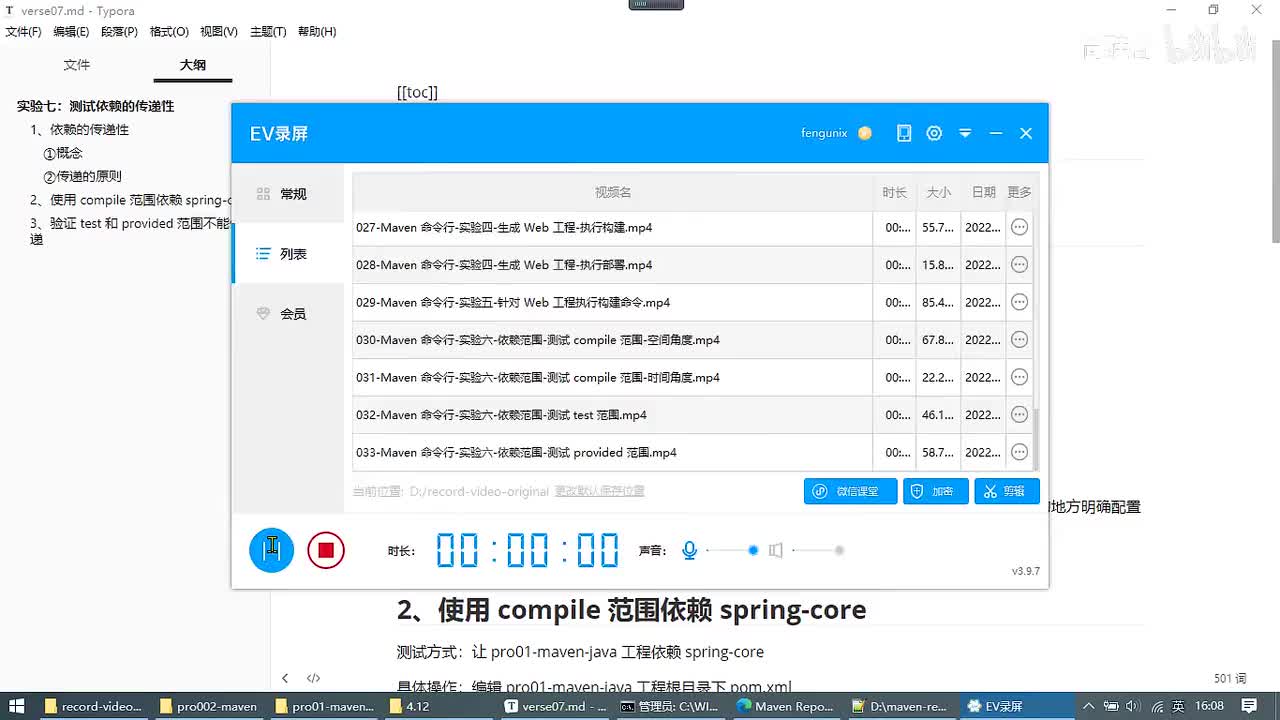Screen dimensions: 1280x720
Task: Click outline item 1、依赖的传递性
Action: click(x=80, y=130)
